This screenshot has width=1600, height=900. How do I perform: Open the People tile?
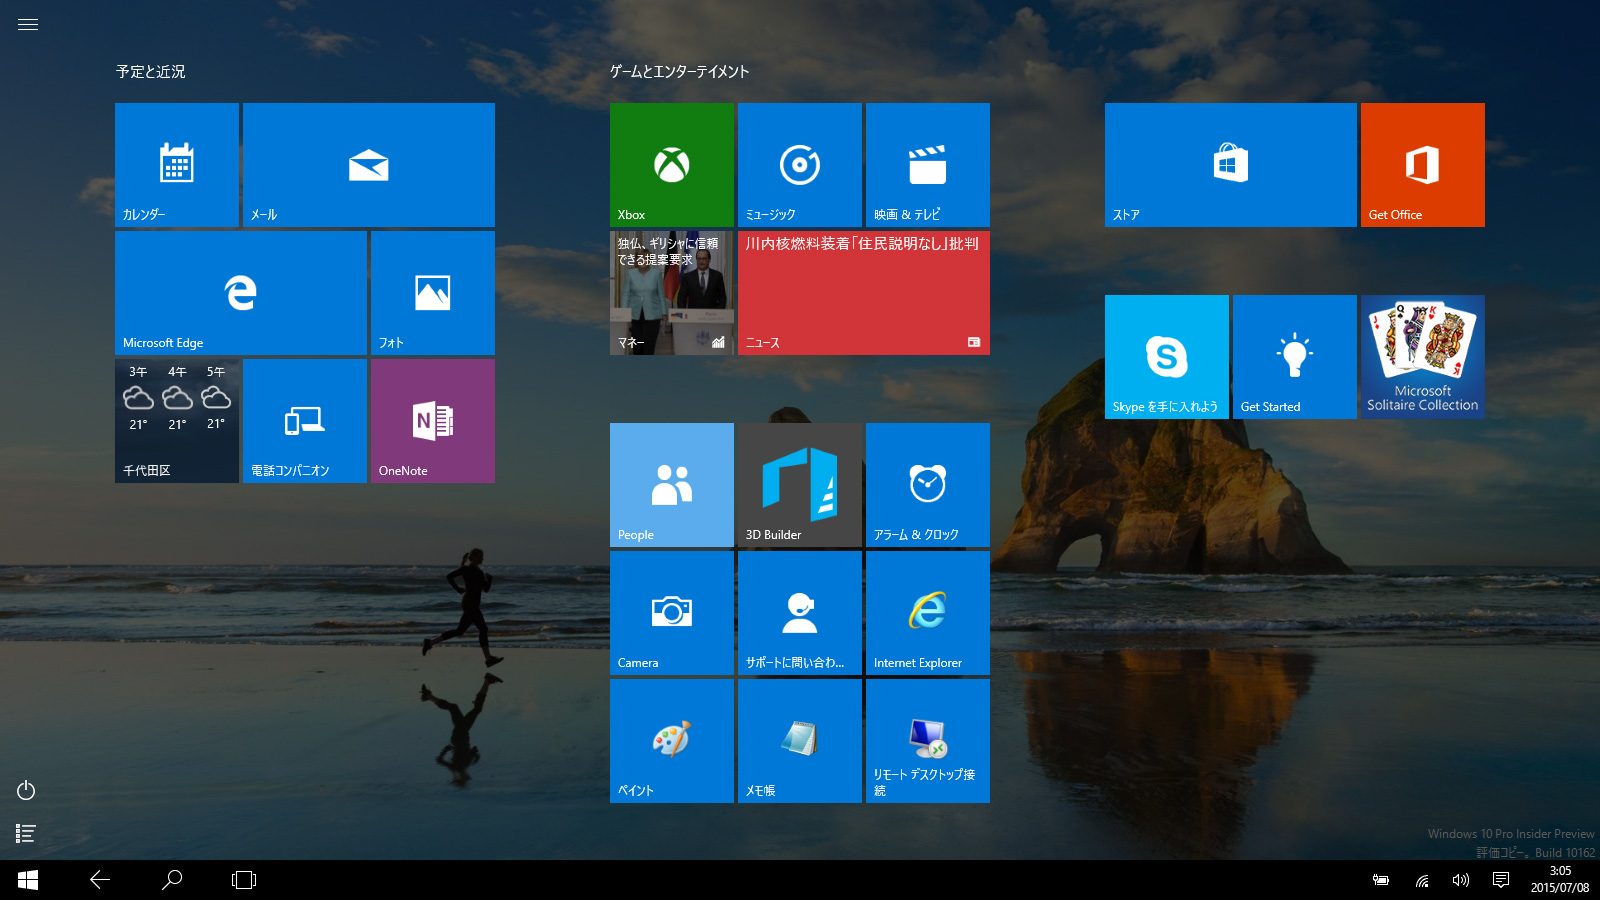[x=671, y=485]
